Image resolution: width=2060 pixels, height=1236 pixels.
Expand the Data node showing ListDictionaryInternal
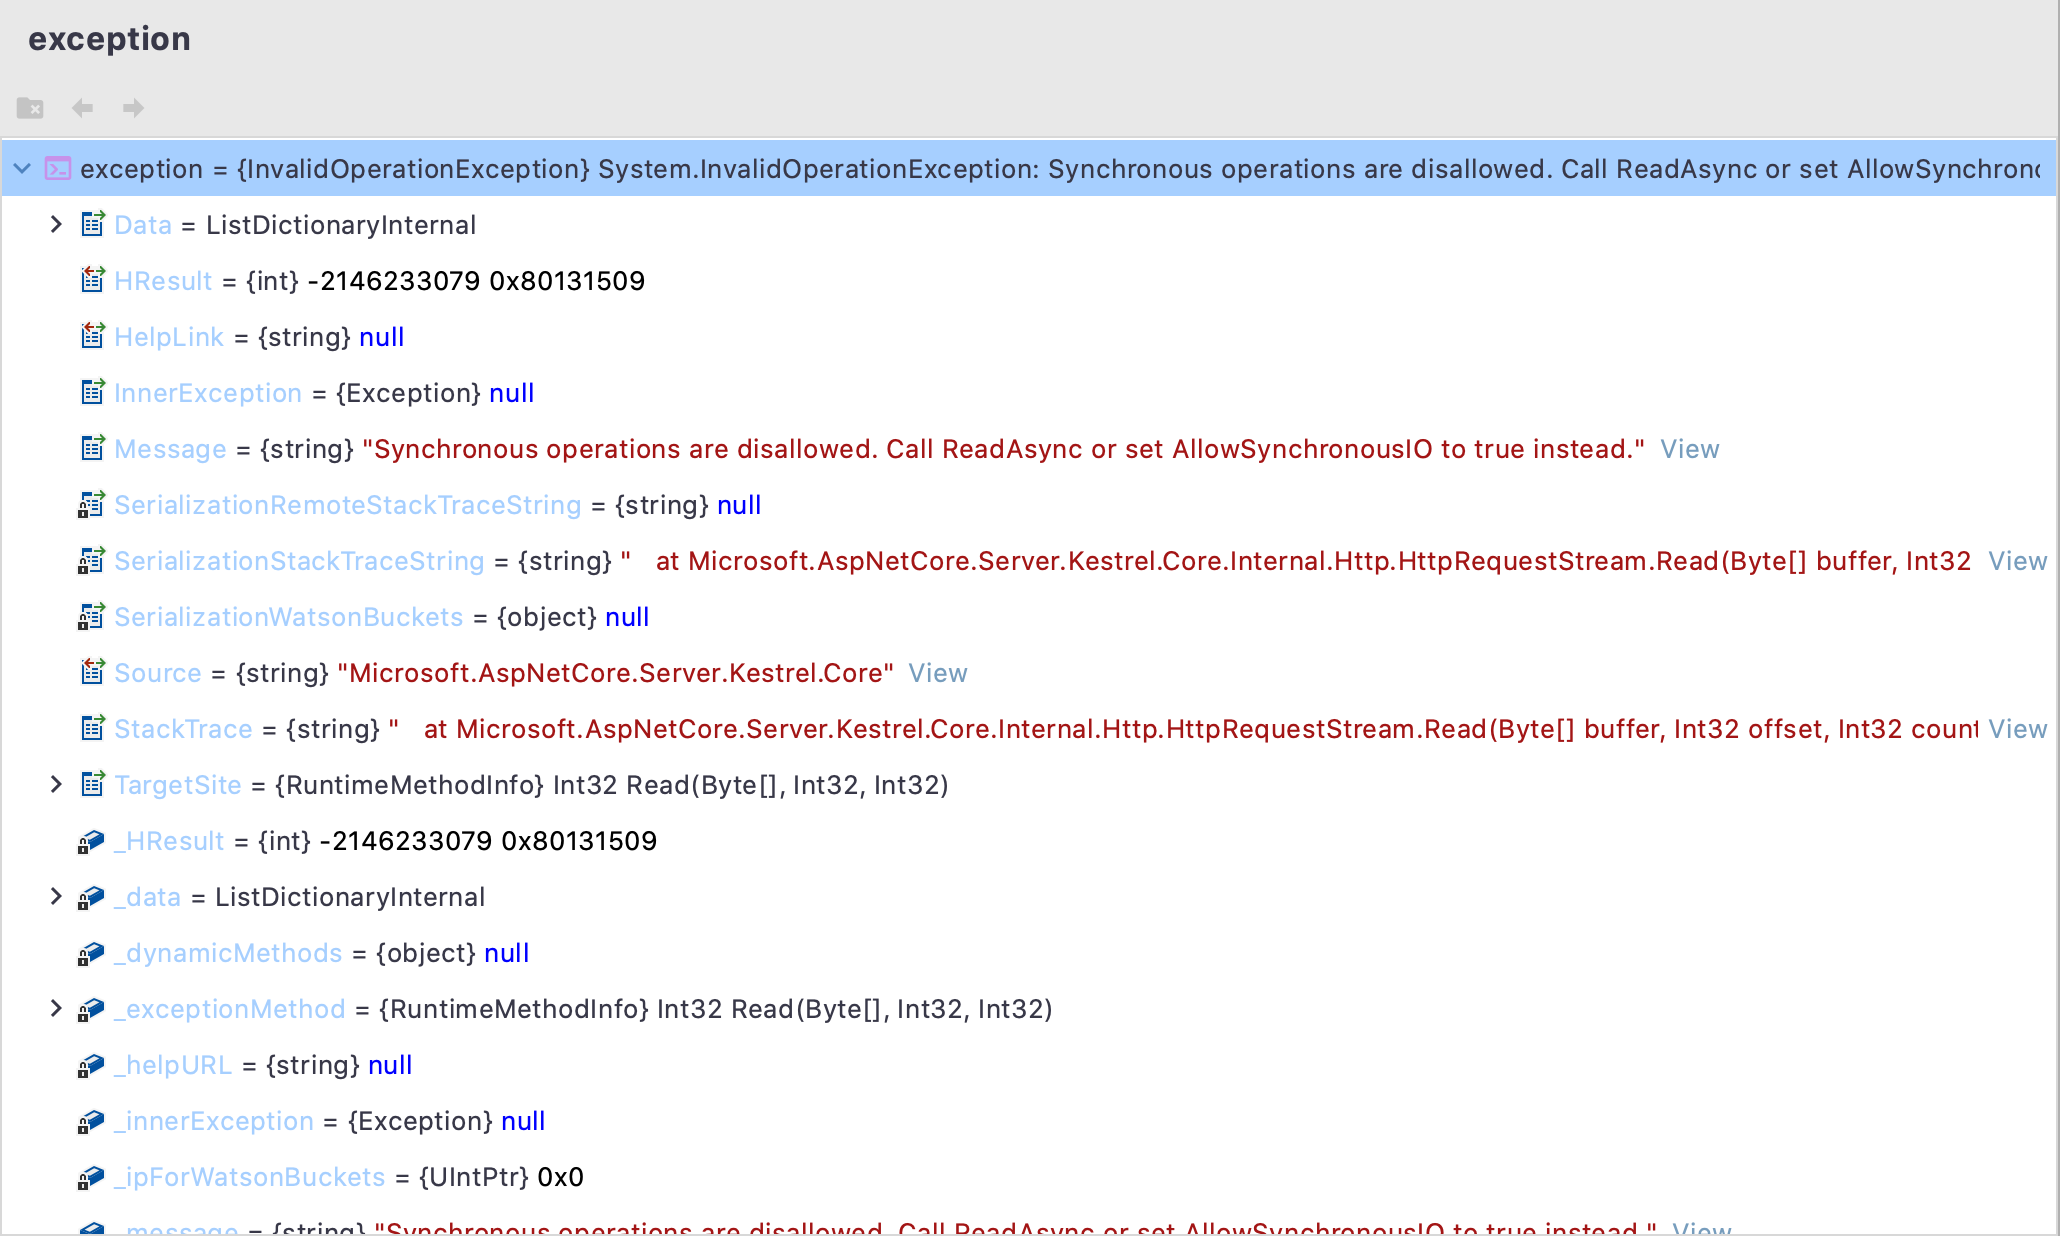pyautogui.click(x=56, y=224)
